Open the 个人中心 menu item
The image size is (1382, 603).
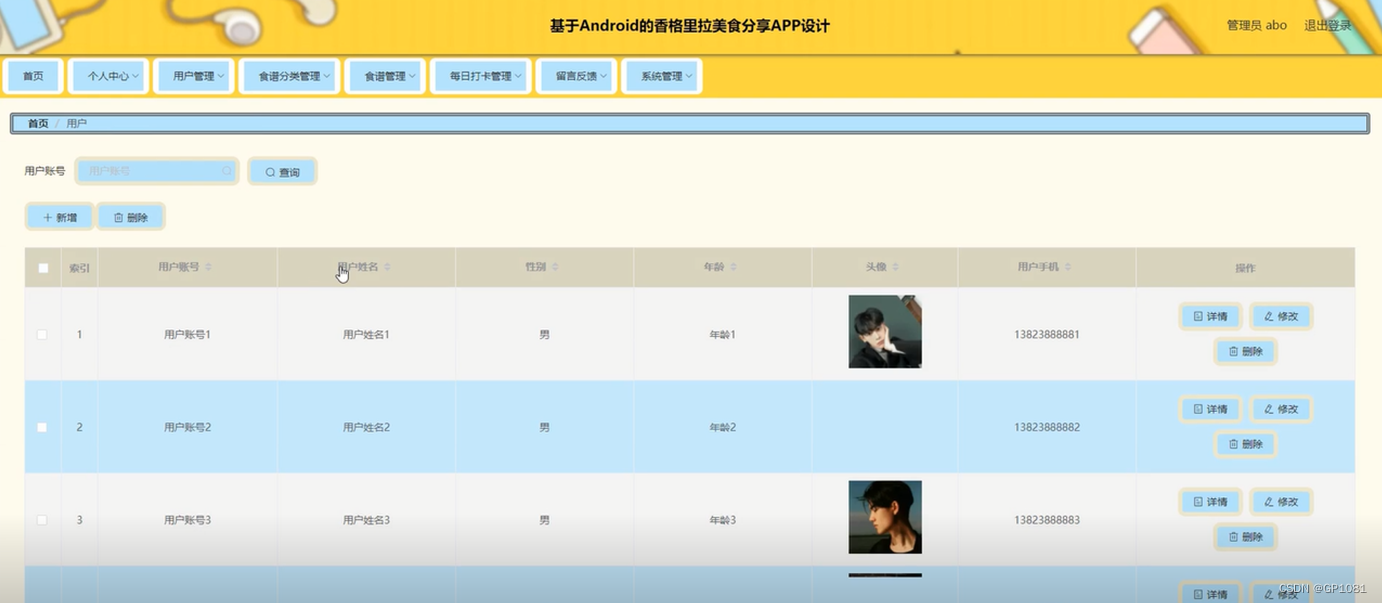(x=108, y=75)
